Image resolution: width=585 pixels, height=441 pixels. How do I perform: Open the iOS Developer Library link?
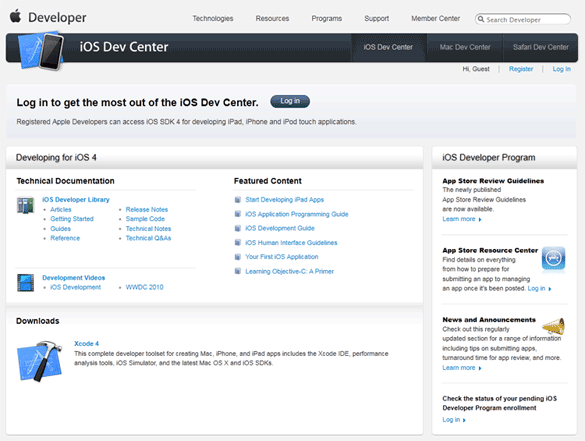coord(76,200)
